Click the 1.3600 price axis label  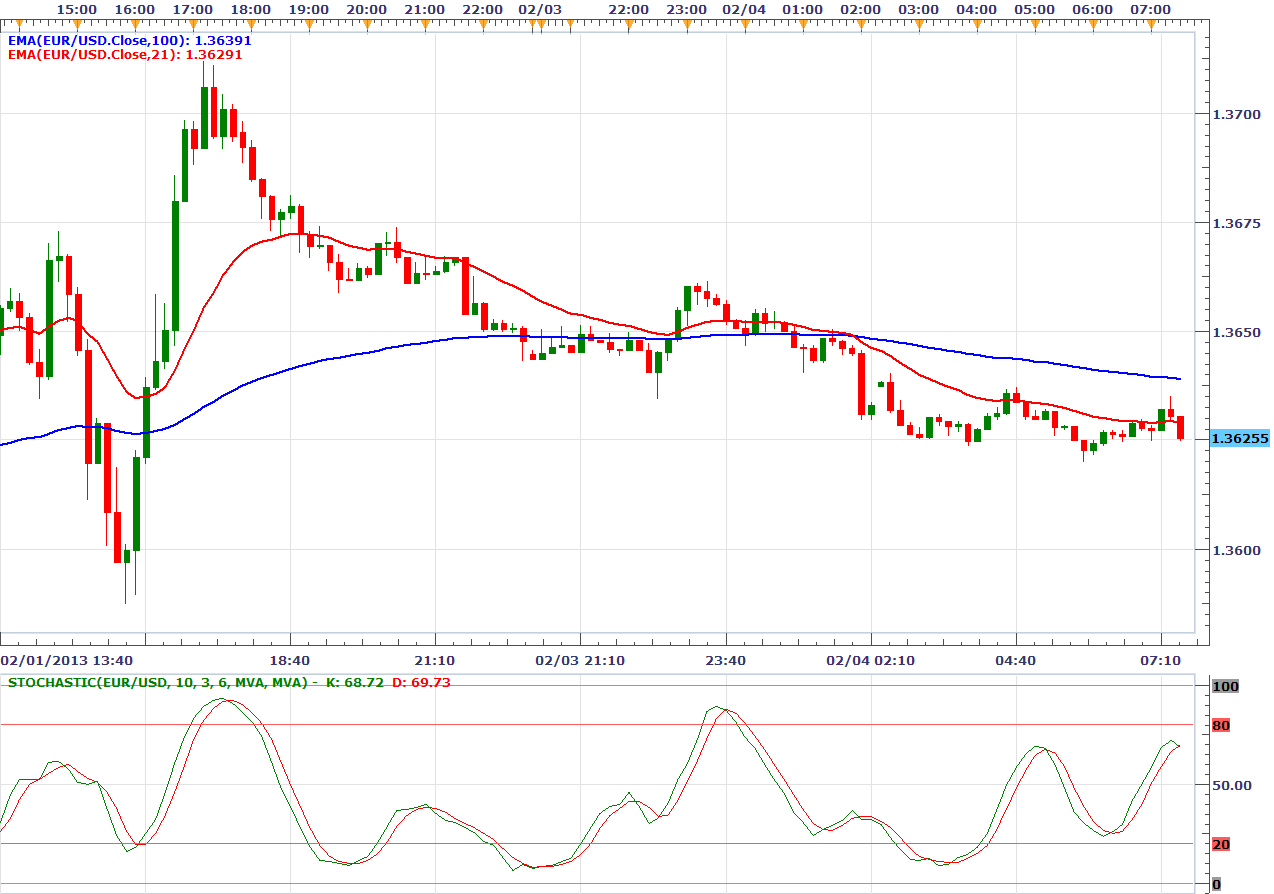1234,550
